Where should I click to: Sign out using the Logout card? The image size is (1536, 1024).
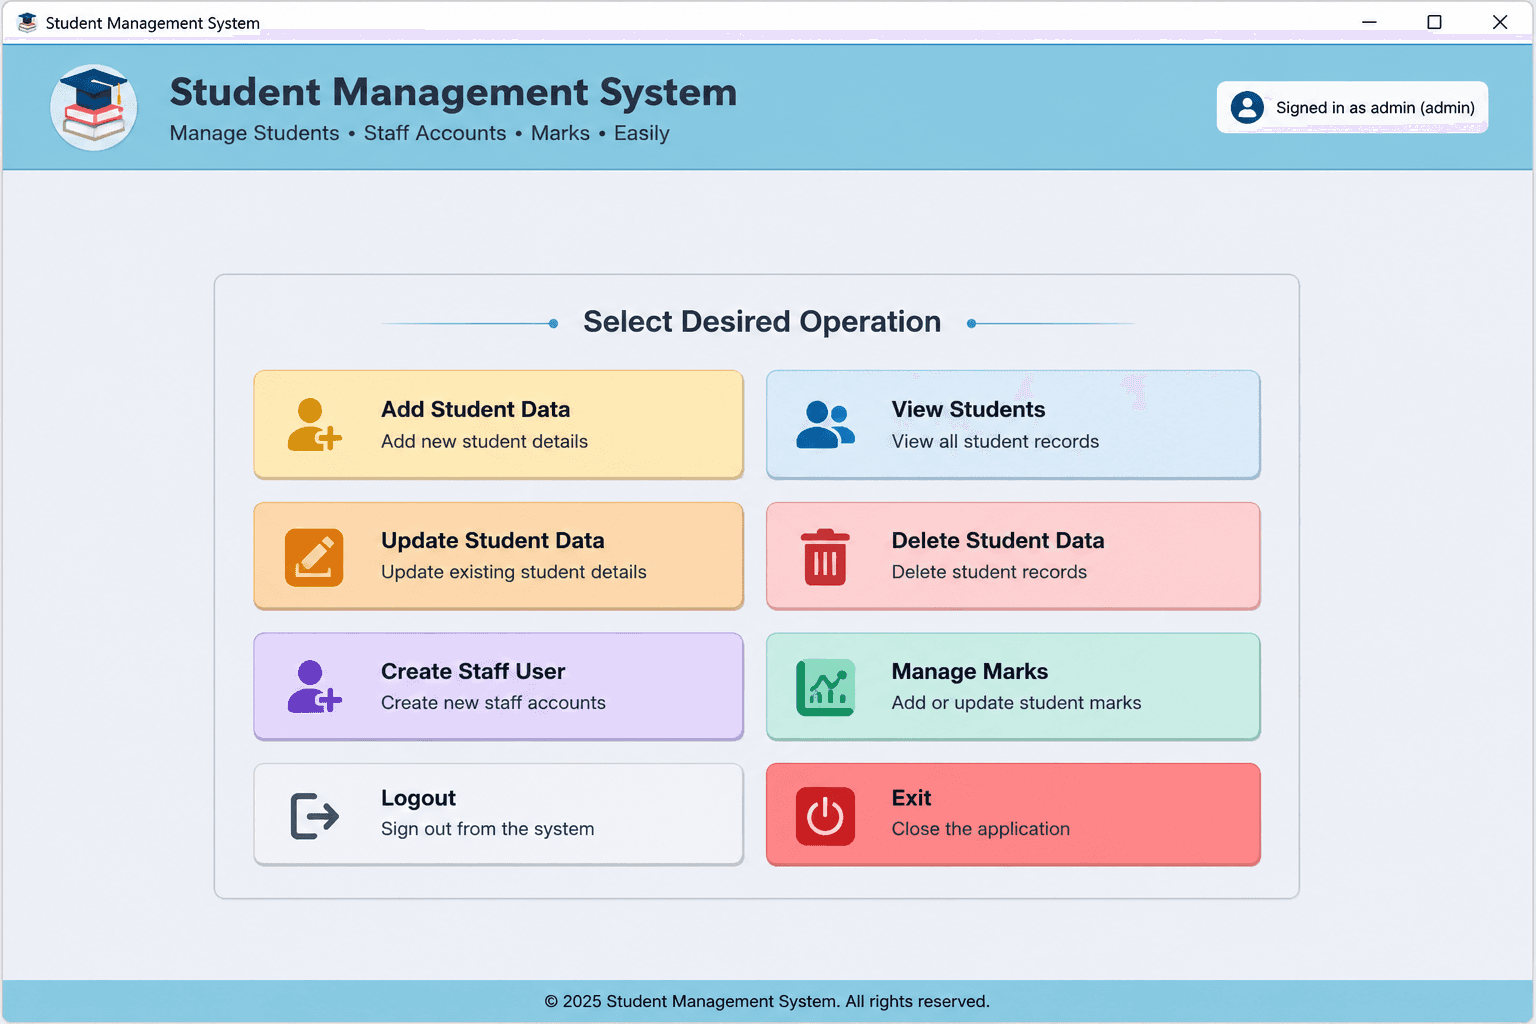(x=498, y=814)
